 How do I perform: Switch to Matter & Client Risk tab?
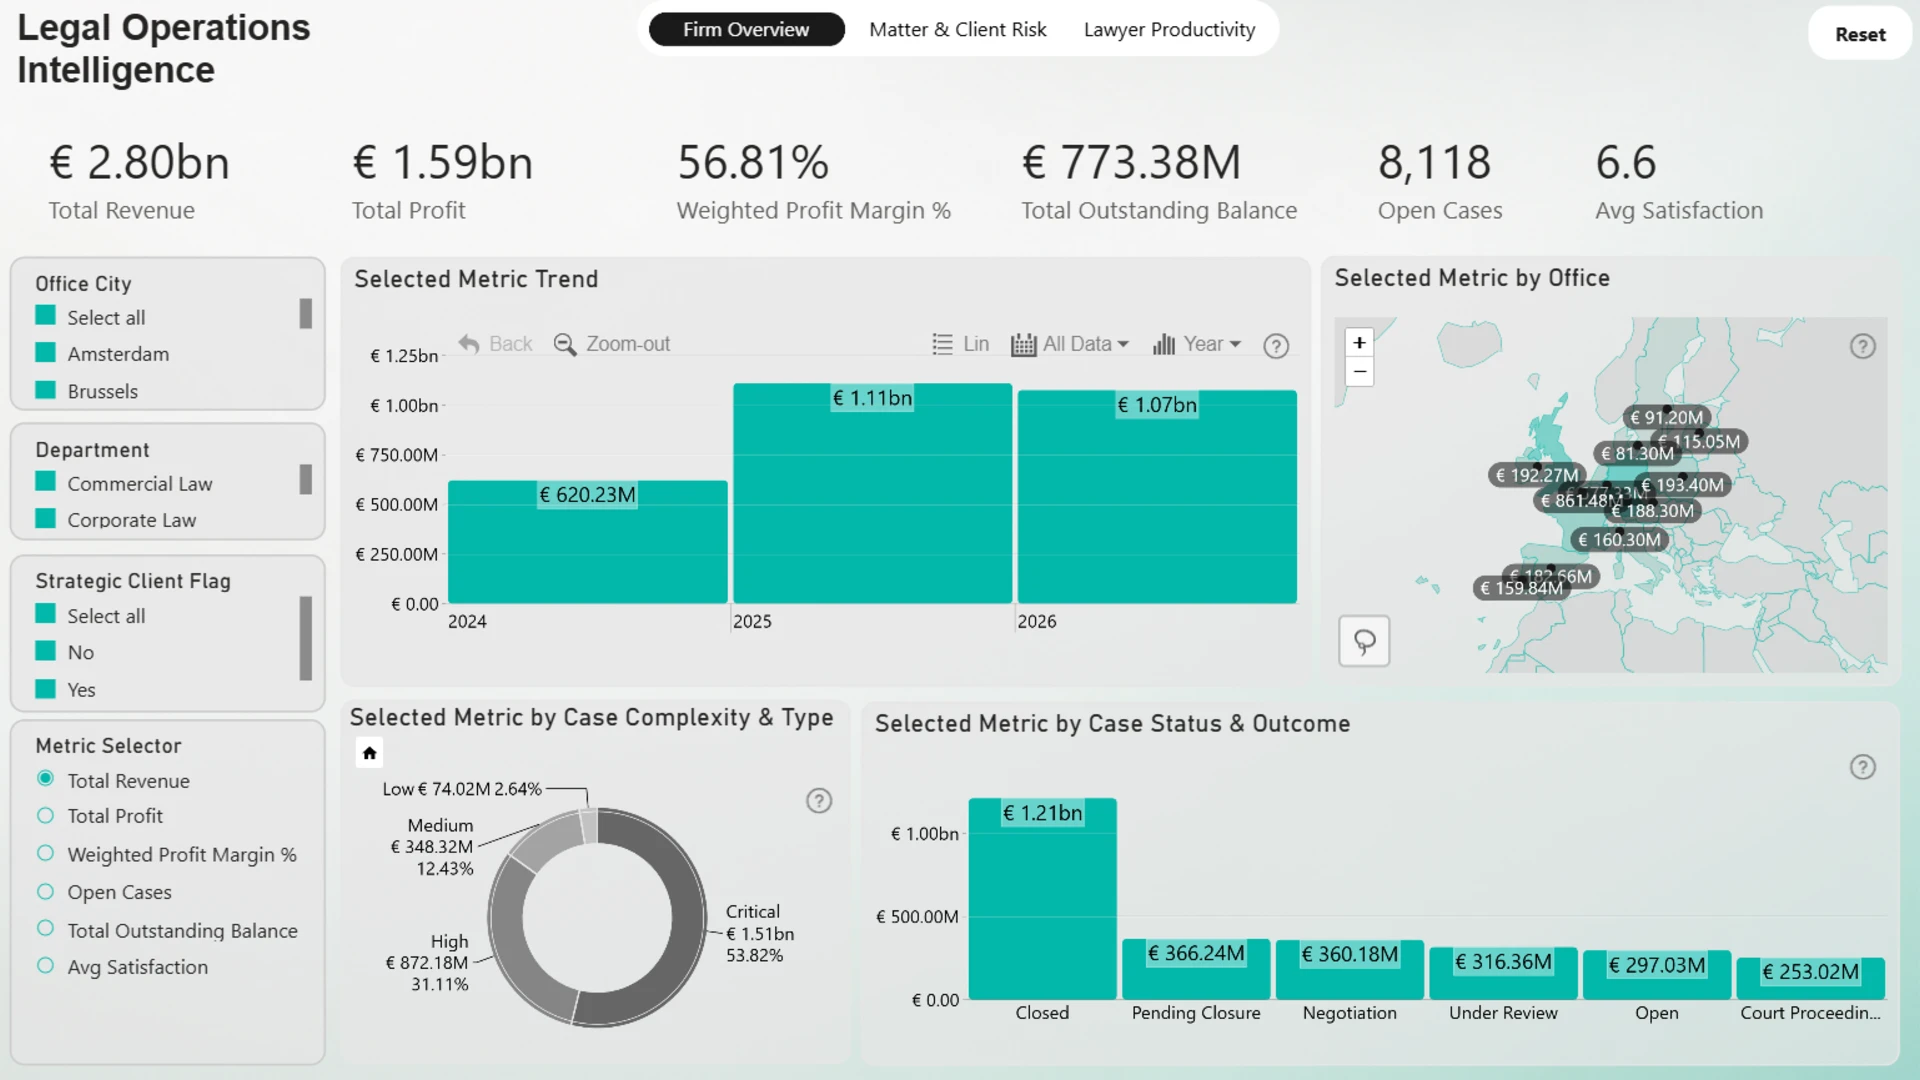point(957,30)
